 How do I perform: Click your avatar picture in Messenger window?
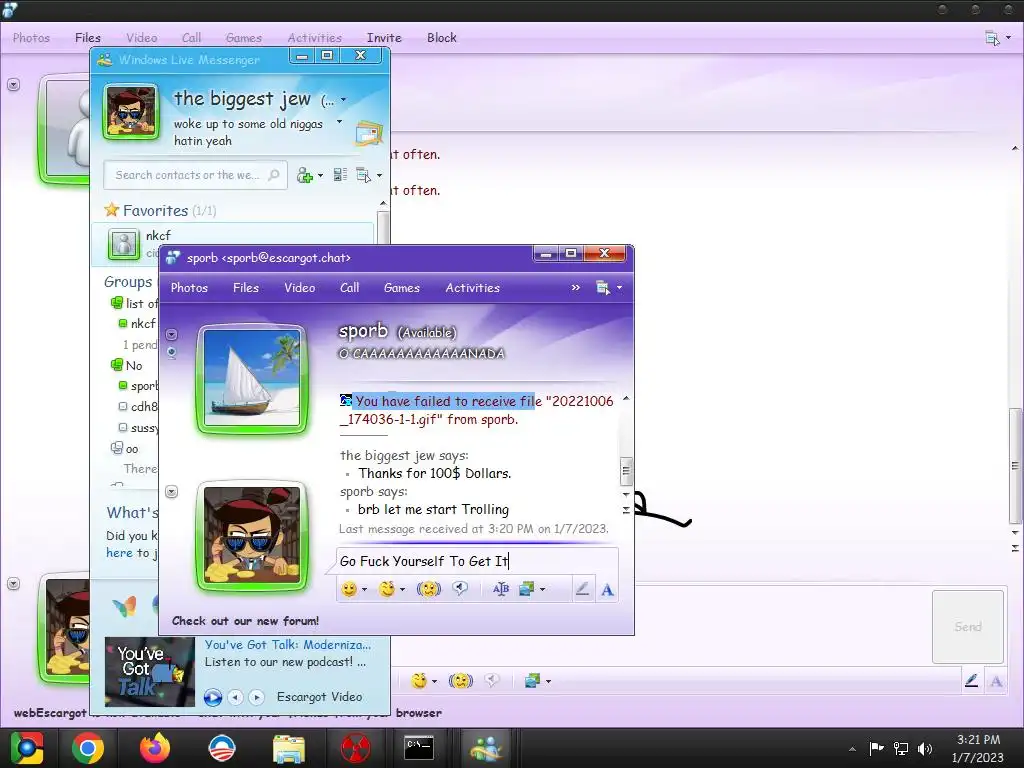131,112
